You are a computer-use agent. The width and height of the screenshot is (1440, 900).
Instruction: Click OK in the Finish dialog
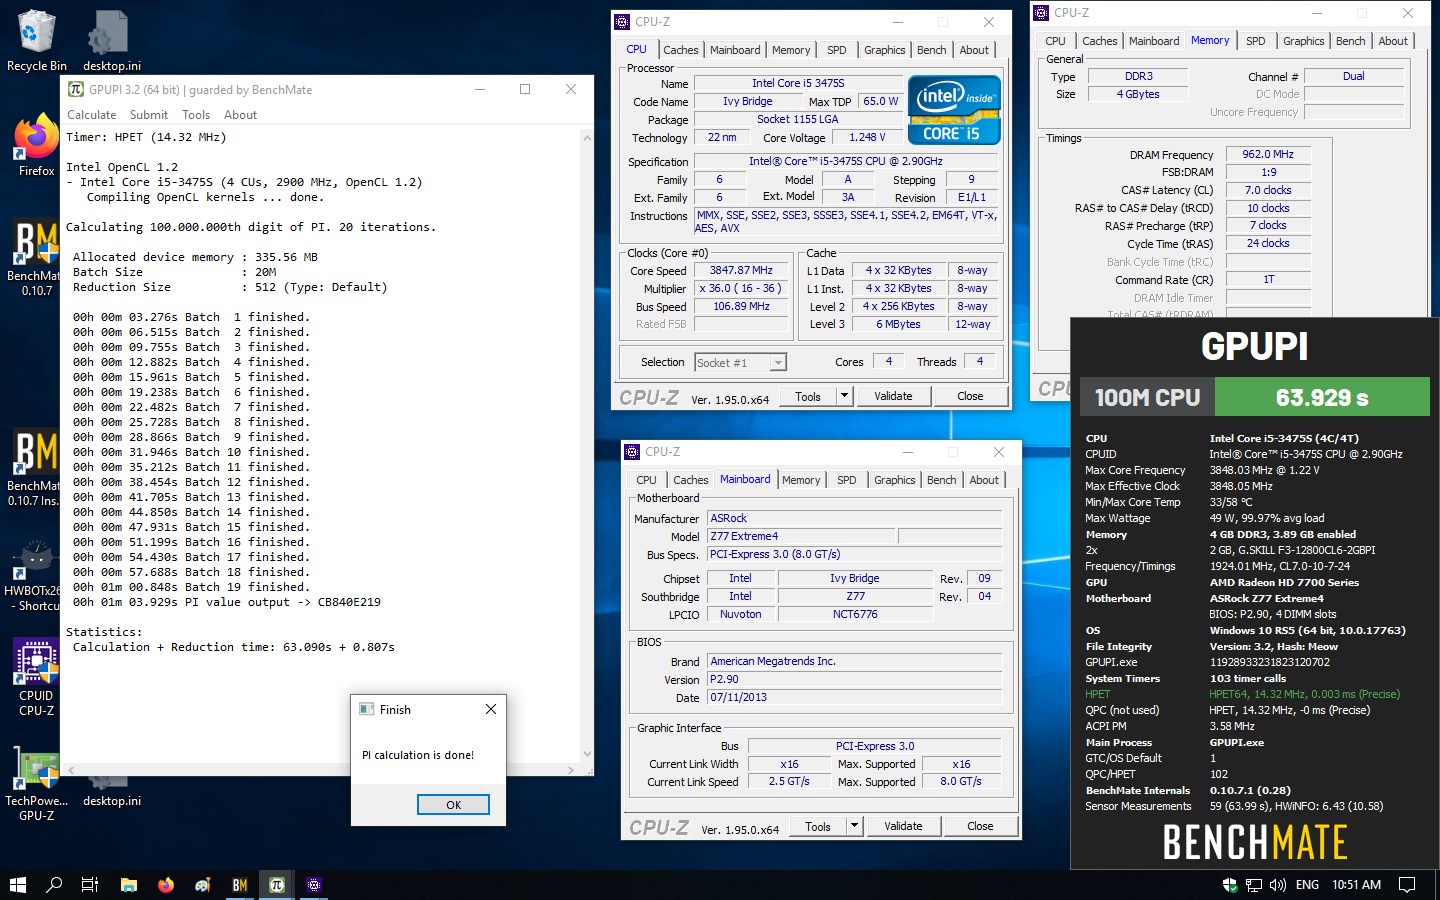(x=453, y=805)
